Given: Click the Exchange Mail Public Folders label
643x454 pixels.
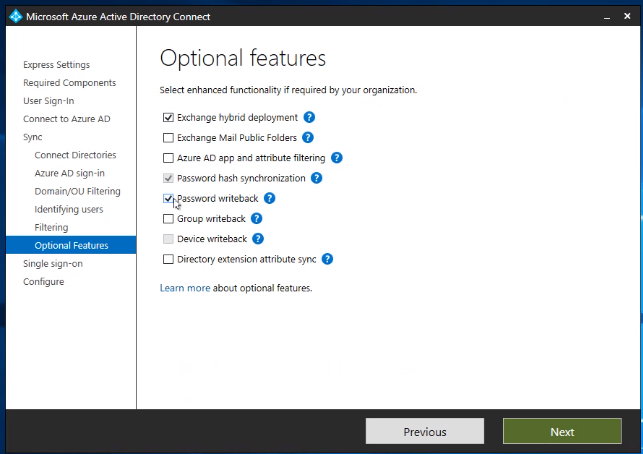Looking at the screenshot, I should pos(237,138).
